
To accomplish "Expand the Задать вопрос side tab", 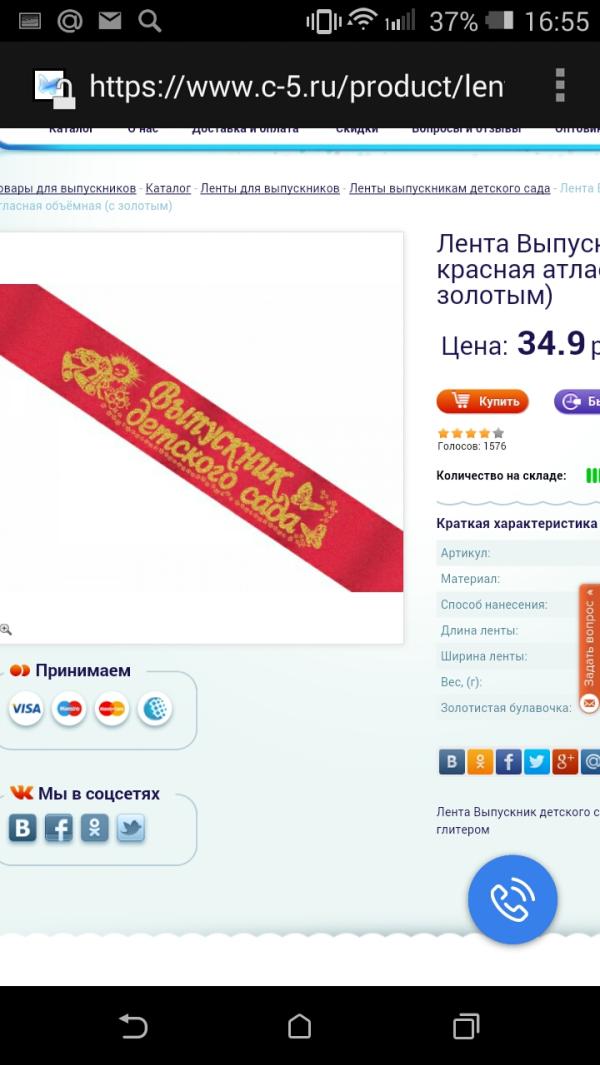I will pyautogui.click(x=589, y=648).
